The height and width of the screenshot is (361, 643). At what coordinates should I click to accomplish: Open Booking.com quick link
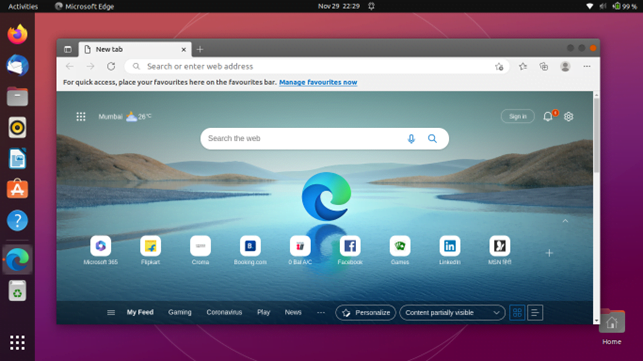250,250
